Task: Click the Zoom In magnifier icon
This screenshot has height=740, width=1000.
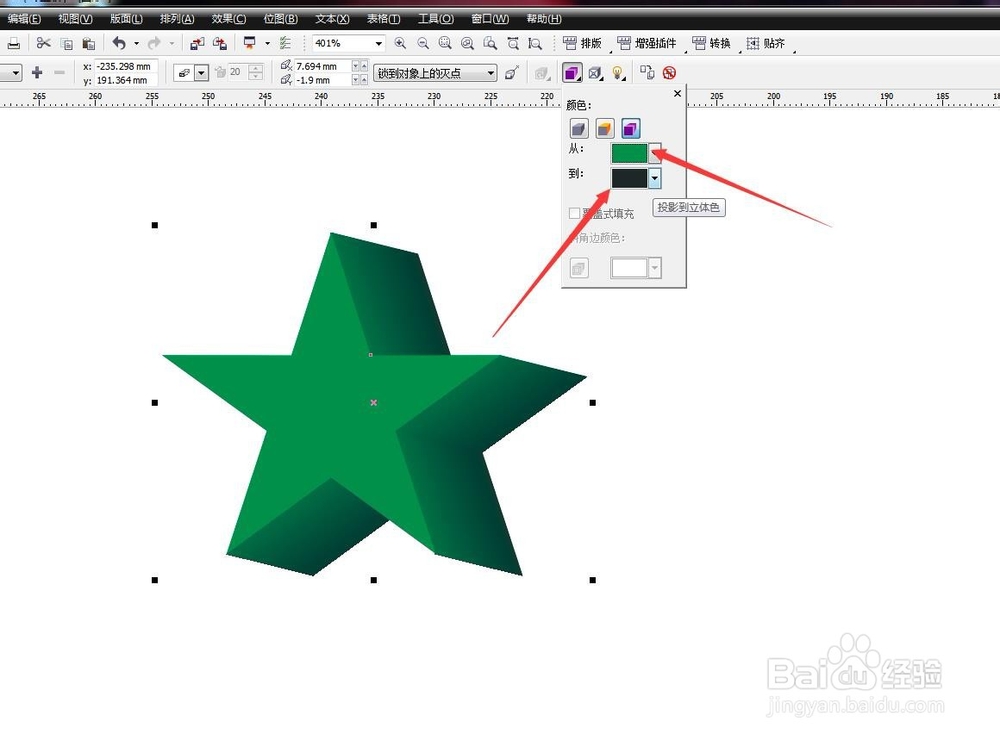Action: (402, 43)
